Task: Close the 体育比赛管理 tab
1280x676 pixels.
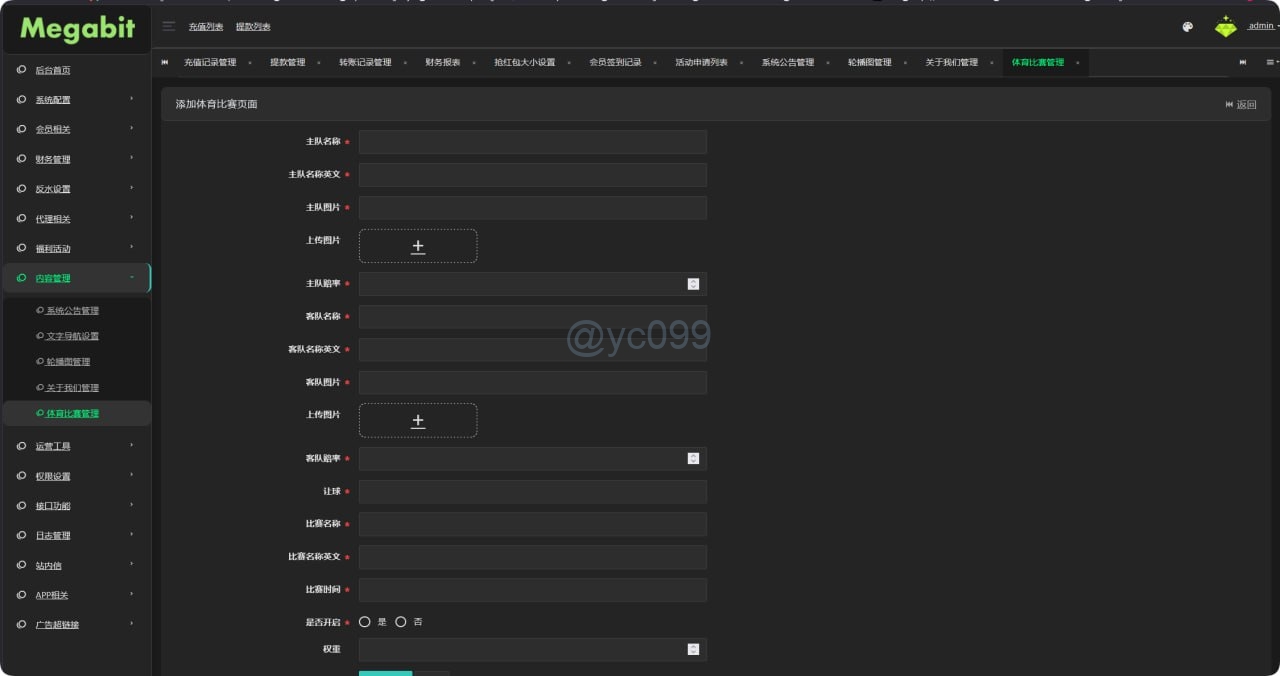Action: tap(1077, 63)
